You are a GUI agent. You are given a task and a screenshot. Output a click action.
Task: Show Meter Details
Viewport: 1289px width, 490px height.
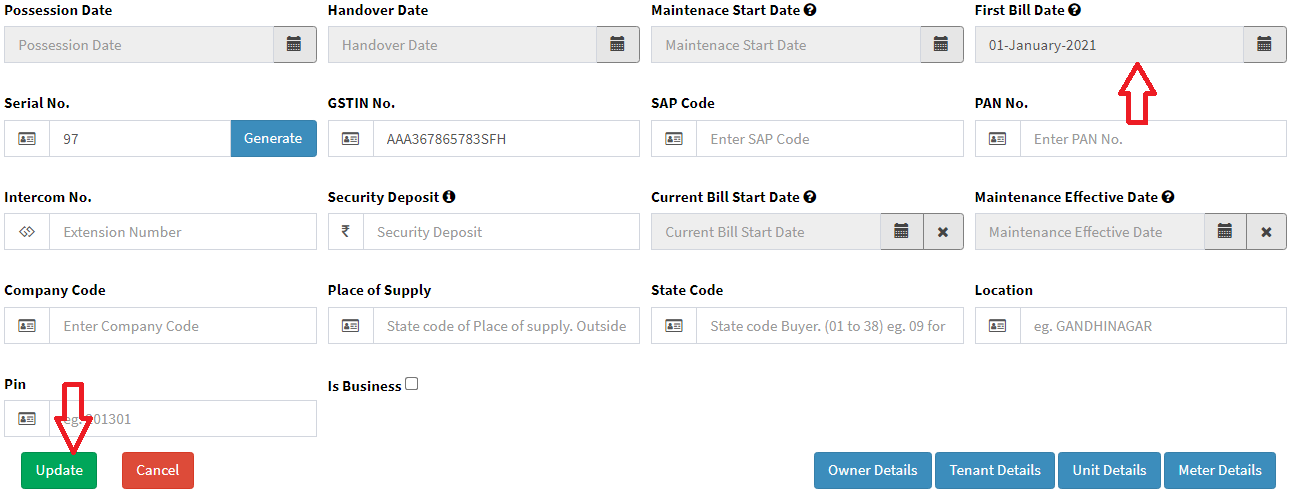click(1219, 470)
